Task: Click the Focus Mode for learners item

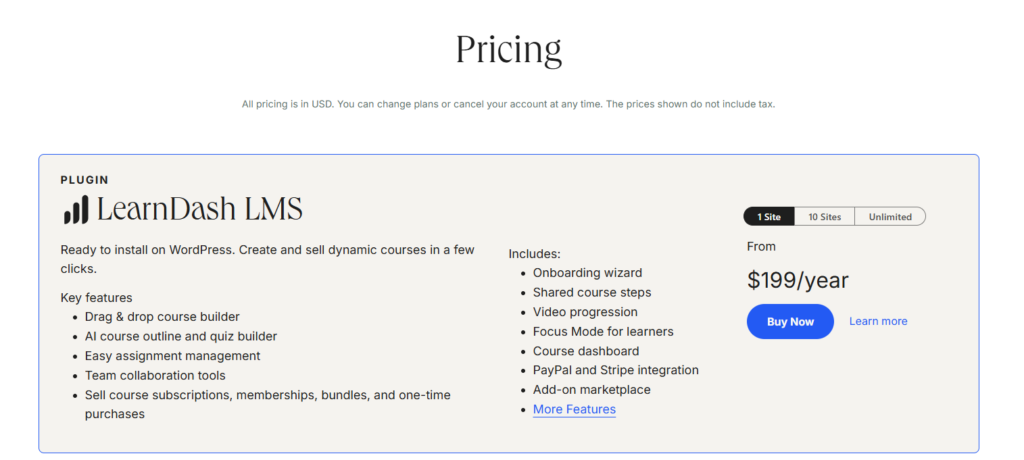Action: click(x=603, y=331)
